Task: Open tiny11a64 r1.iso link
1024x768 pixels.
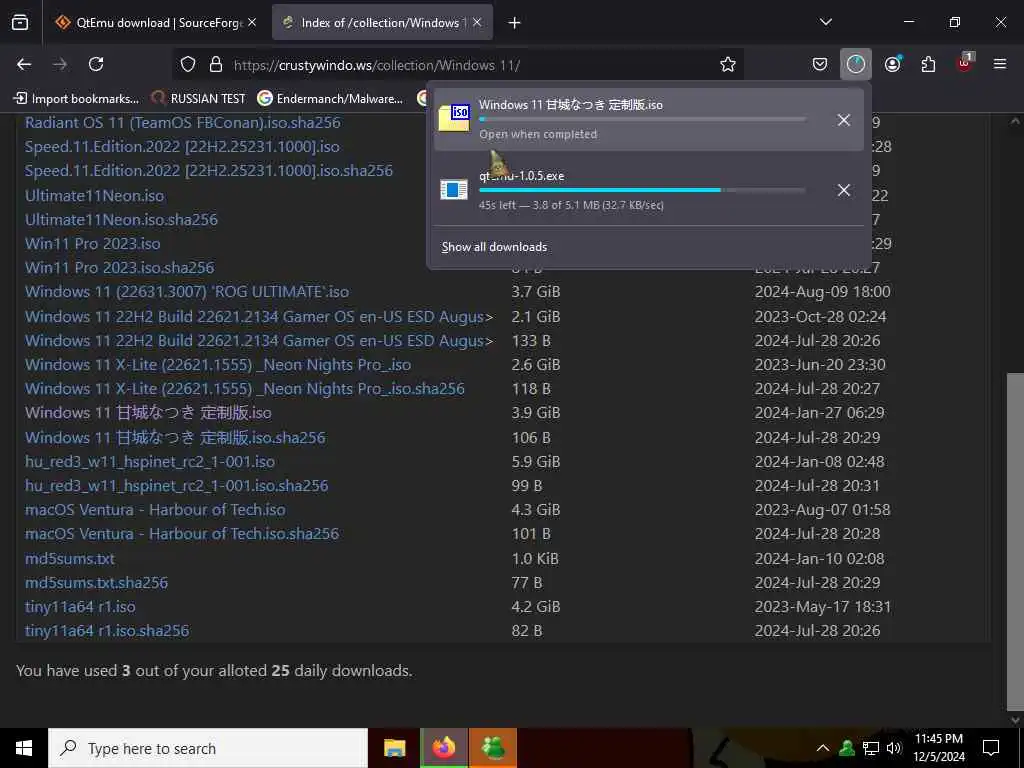Action: (80, 607)
